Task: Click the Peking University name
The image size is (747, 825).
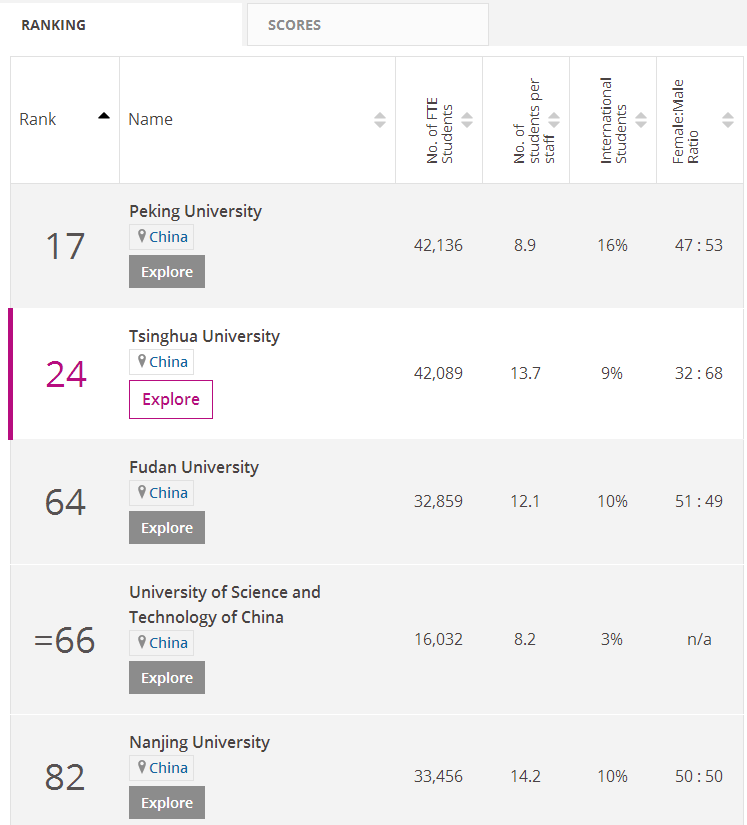Action: point(195,211)
